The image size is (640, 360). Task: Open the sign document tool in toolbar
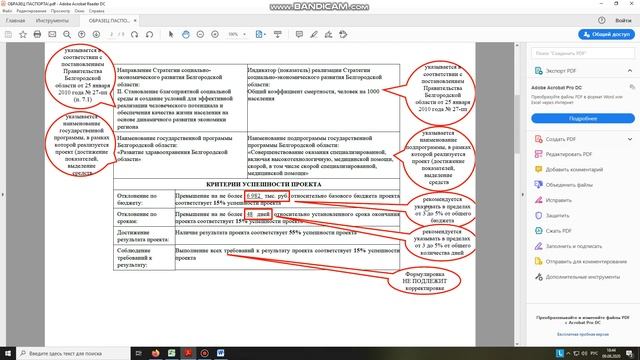328,35
